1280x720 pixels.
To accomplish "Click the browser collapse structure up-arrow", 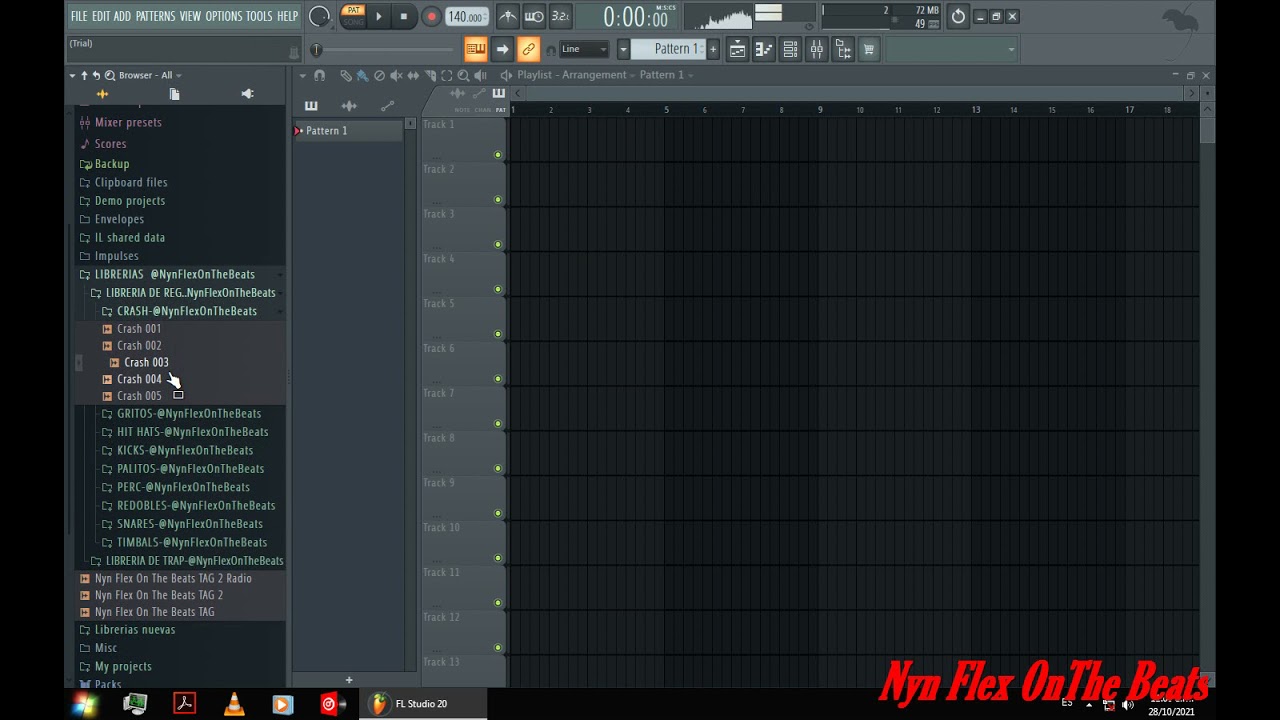I will click(x=84, y=75).
